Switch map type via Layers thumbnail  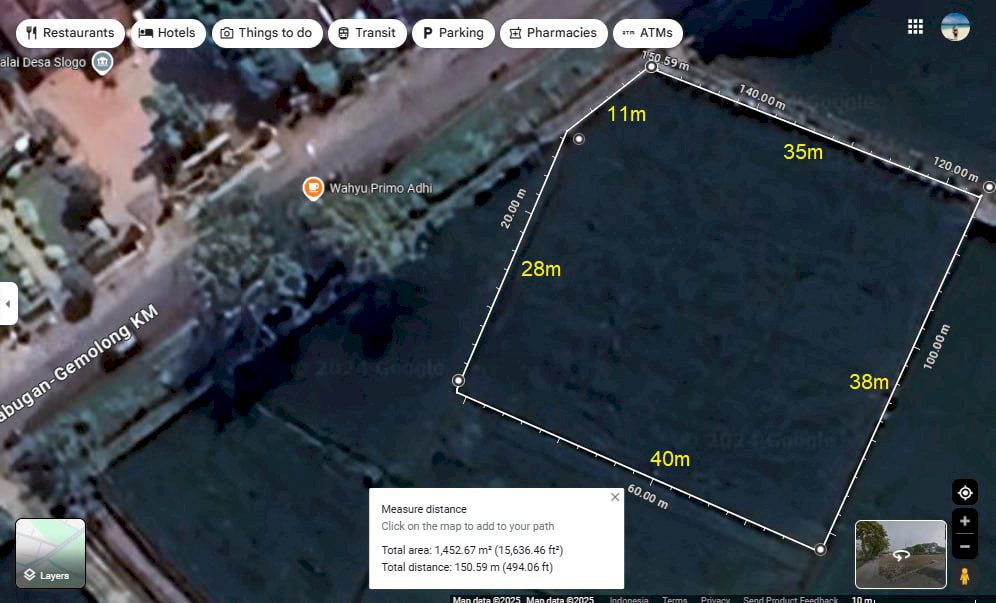coord(51,553)
